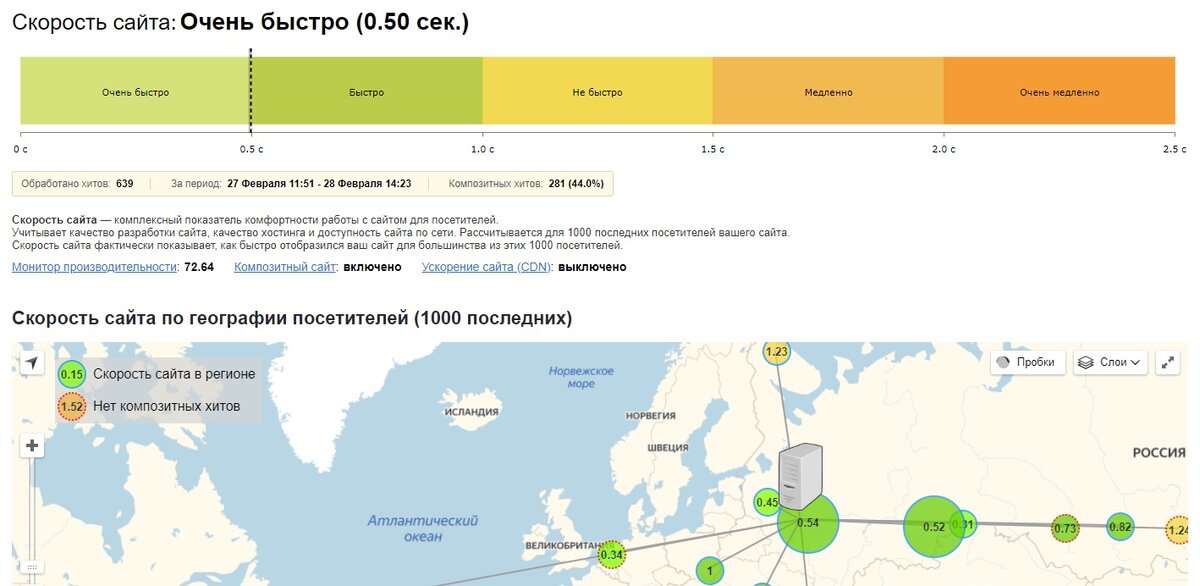The image size is (1200, 586).
Task: Click the Очень медленно speed segment
Action: tap(1059, 93)
